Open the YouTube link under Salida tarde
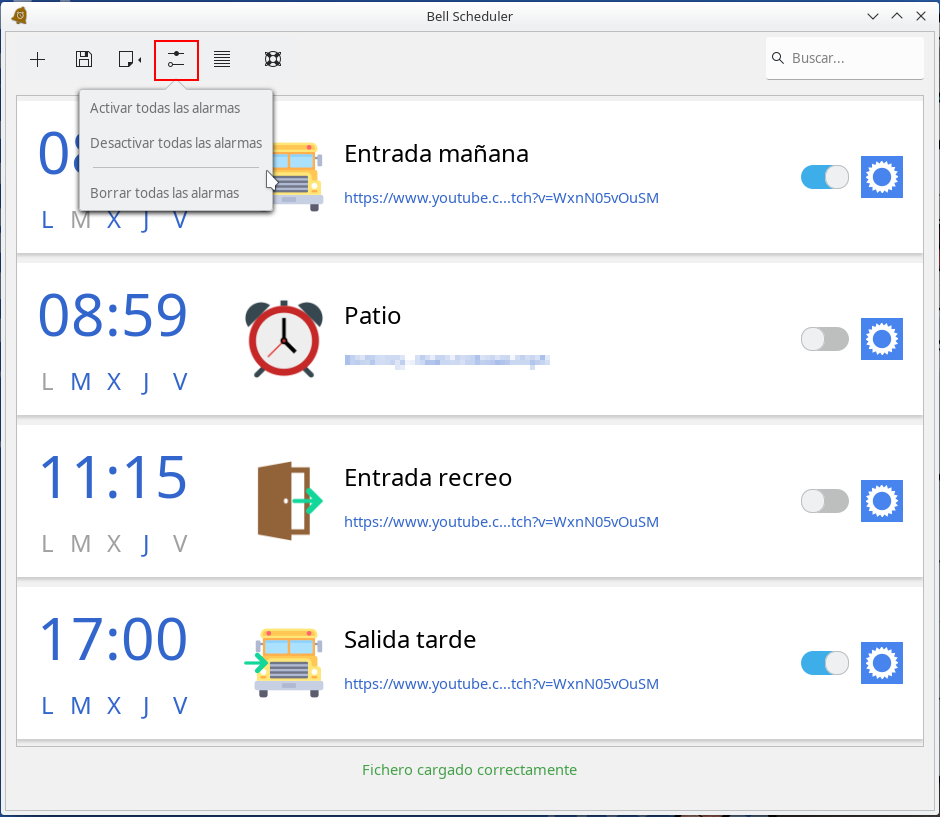The width and height of the screenshot is (940, 817). [501, 684]
